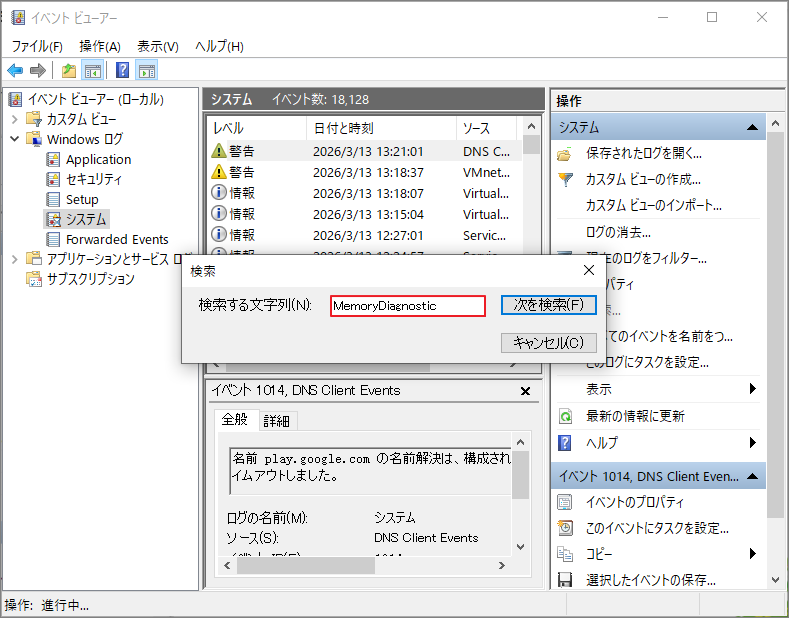The width and height of the screenshot is (789, 618).
Task: Click the Forwarded Events log icon
Action: (53, 239)
